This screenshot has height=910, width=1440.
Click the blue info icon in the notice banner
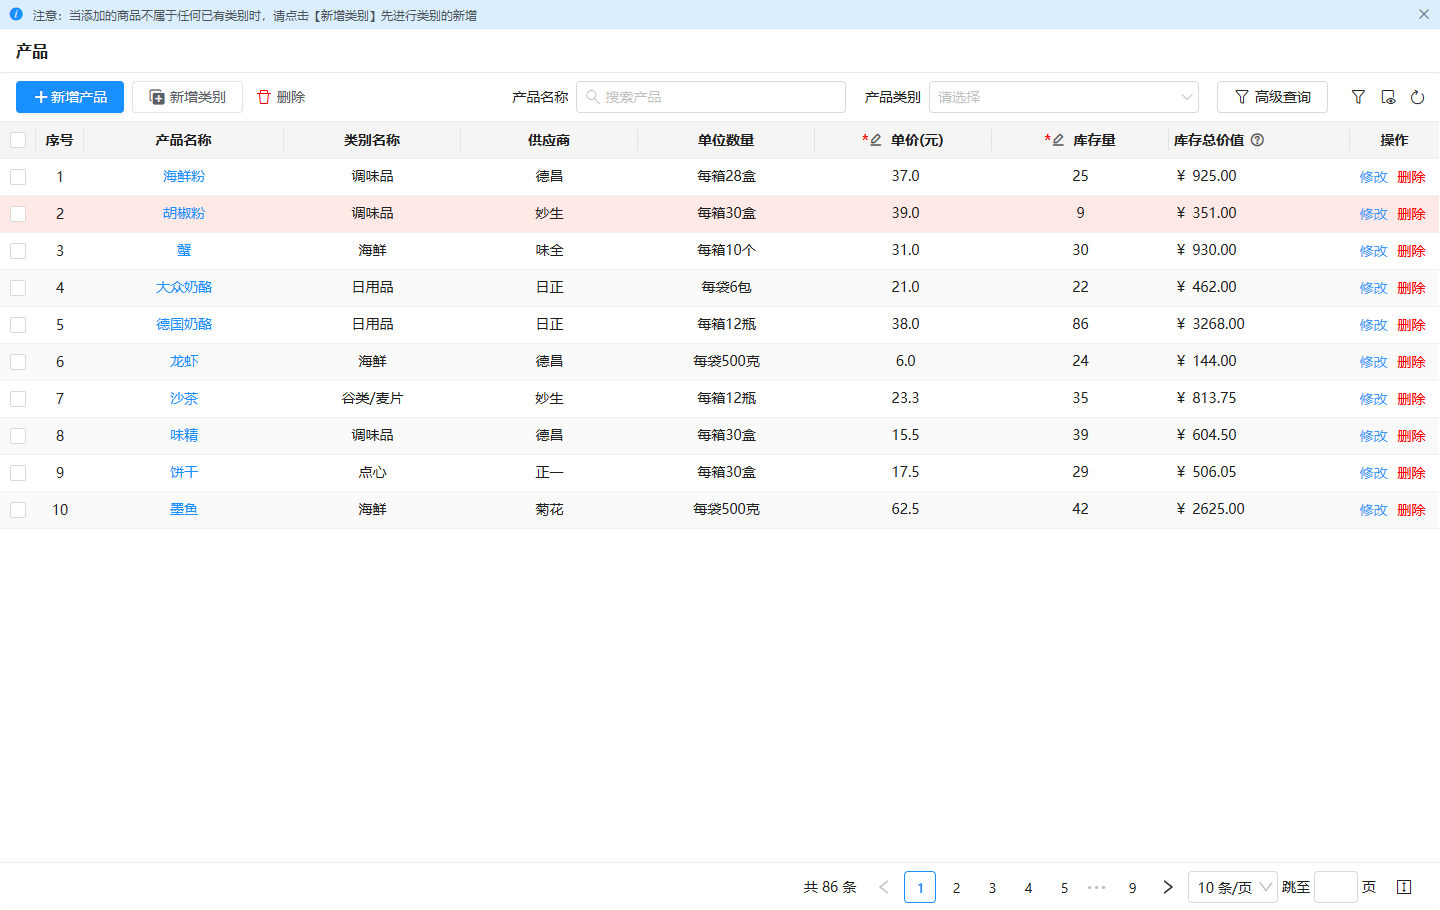[x=16, y=14]
